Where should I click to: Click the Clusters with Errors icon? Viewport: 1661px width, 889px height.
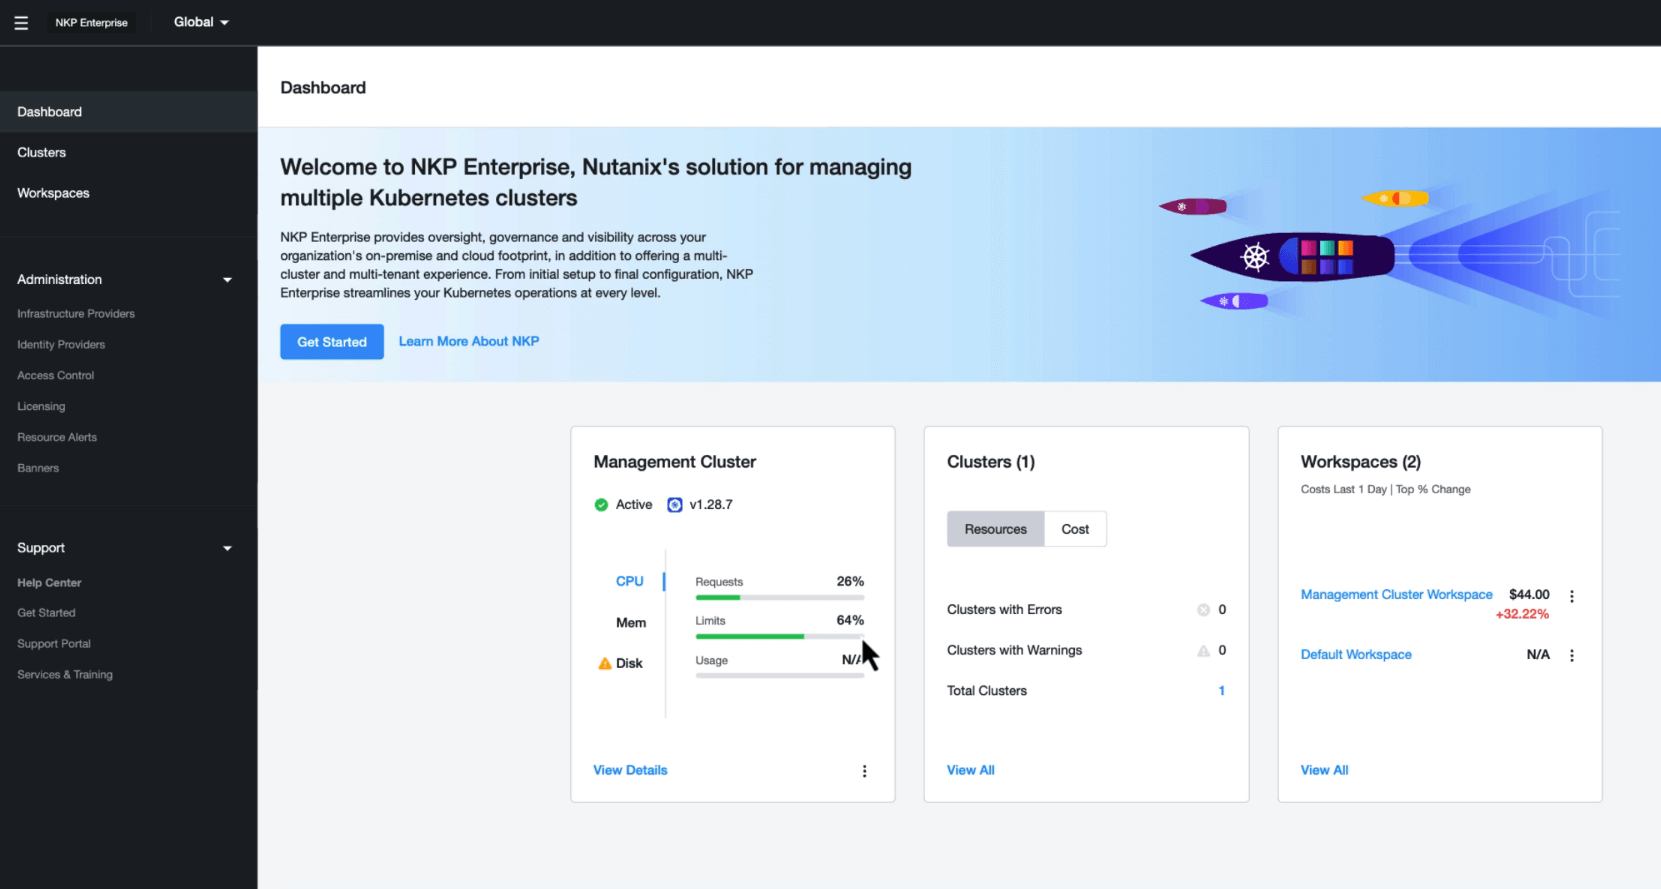1204,610
